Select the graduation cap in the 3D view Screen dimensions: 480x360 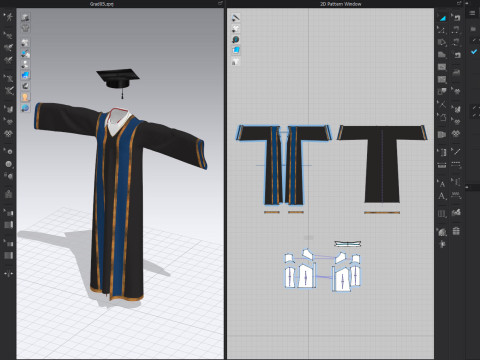pos(118,80)
